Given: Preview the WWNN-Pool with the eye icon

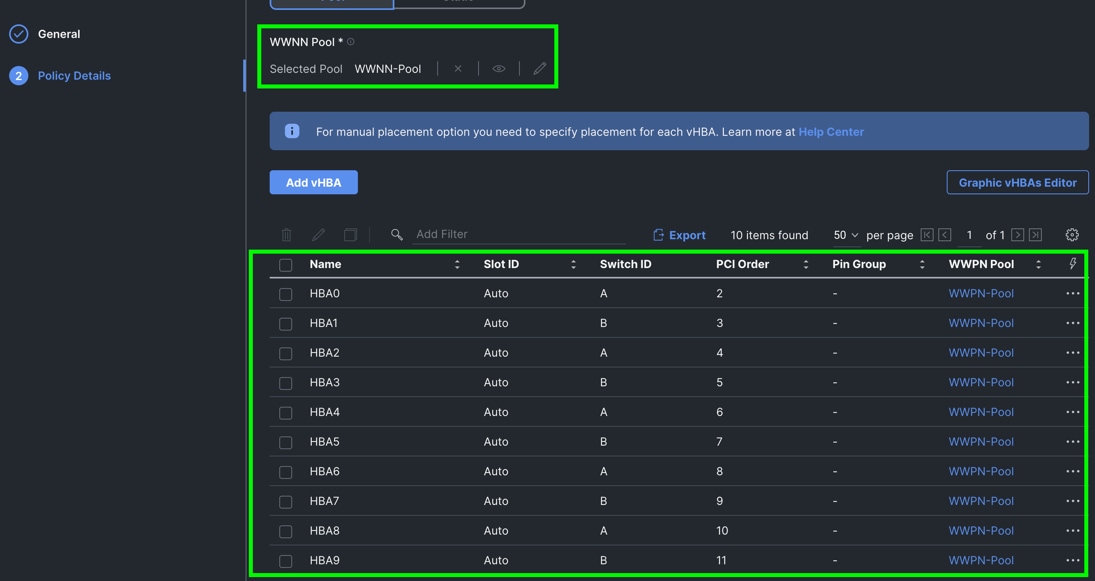Looking at the screenshot, I should tap(499, 69).
